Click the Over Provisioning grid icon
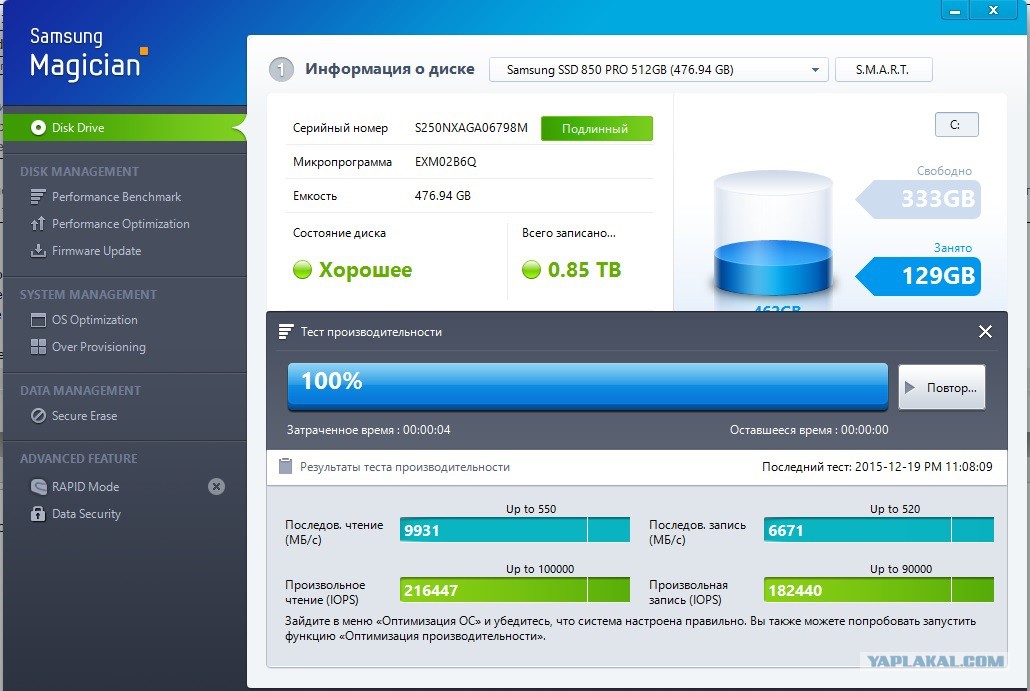The image size is (1030, 691). pyautogui.click(x=38, y=347)
